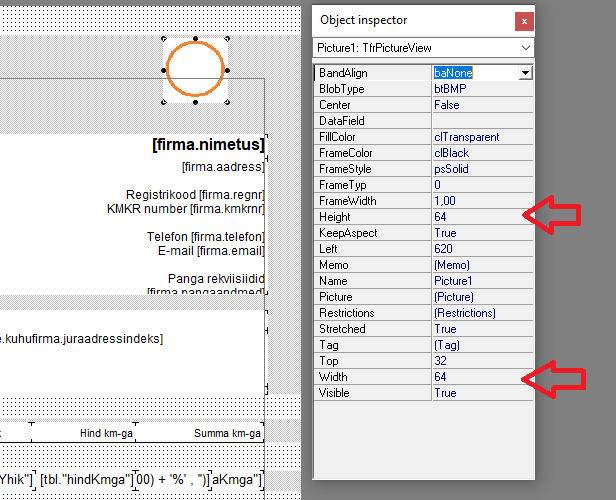Click the Left value 620

[482, 249]
